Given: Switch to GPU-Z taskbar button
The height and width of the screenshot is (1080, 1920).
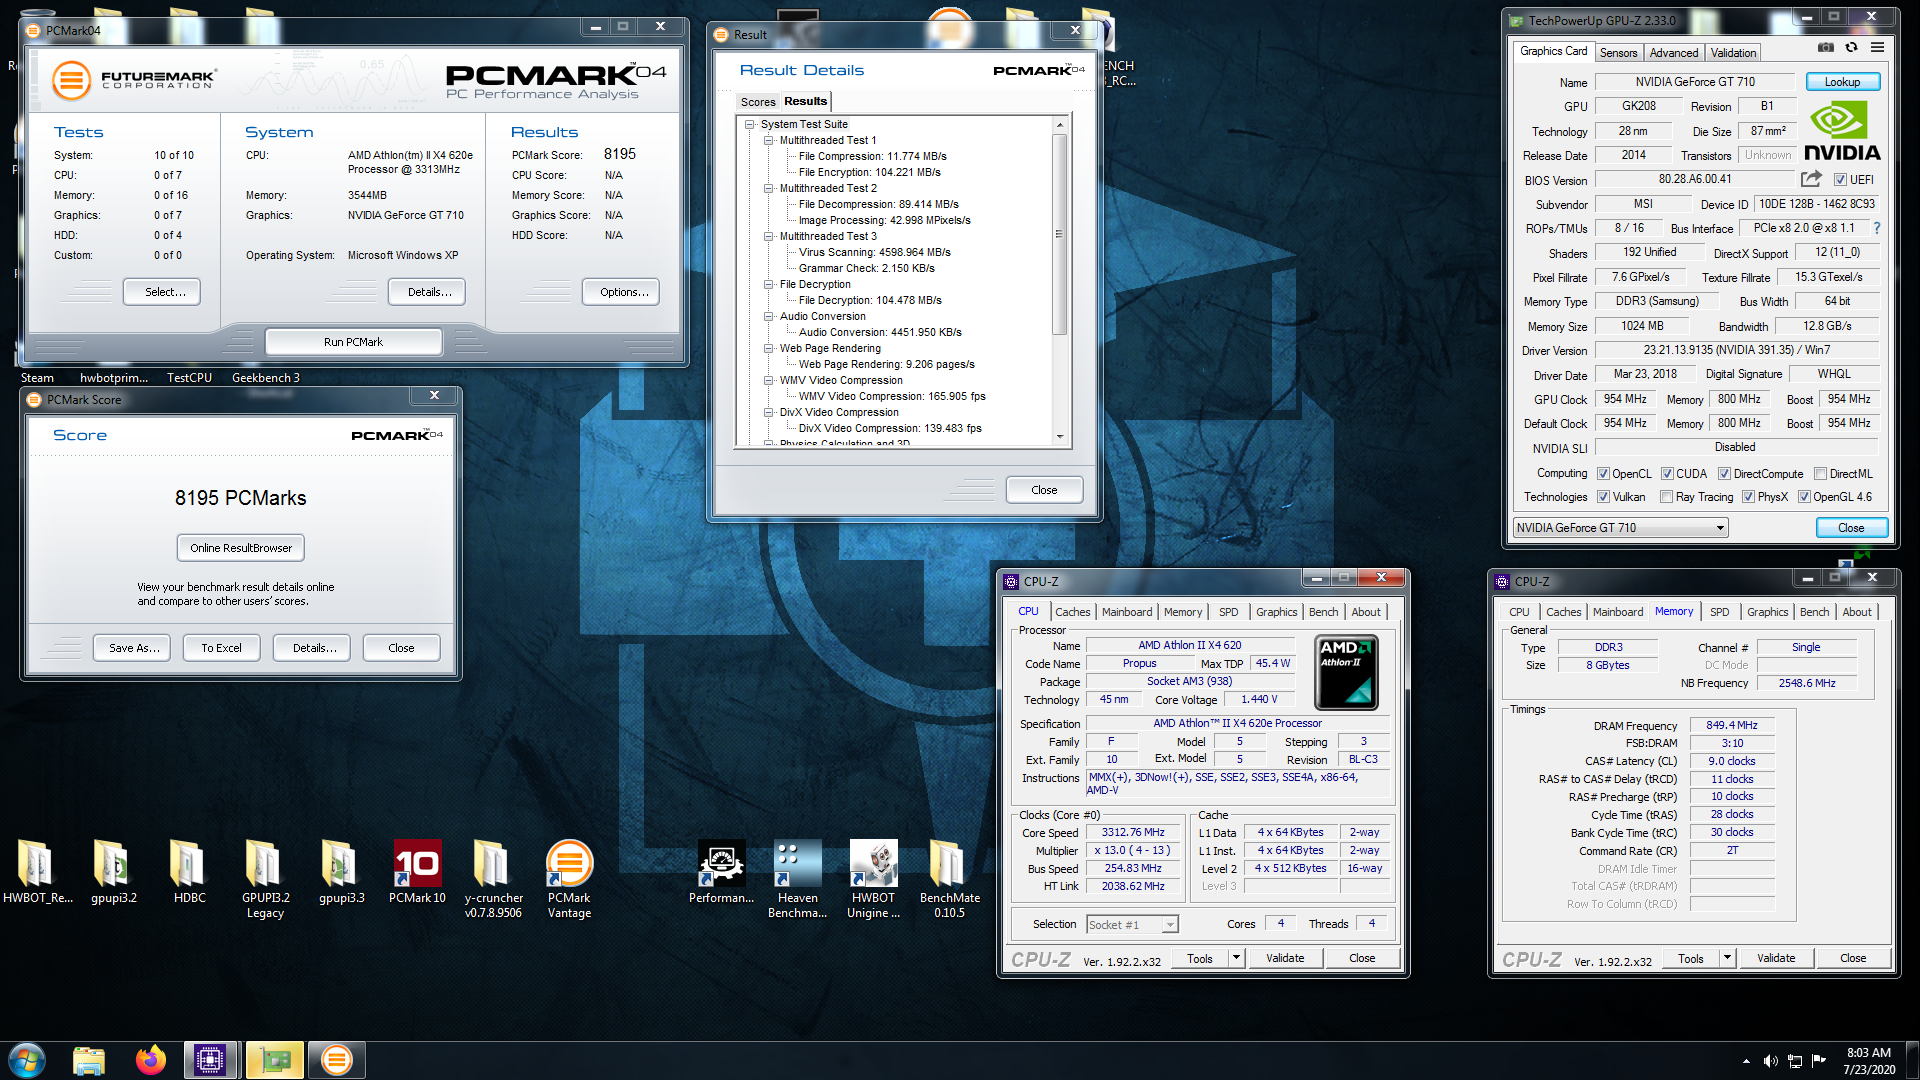Looking at the screenshot, I should pyautogui.click(x=274, y=1060).
